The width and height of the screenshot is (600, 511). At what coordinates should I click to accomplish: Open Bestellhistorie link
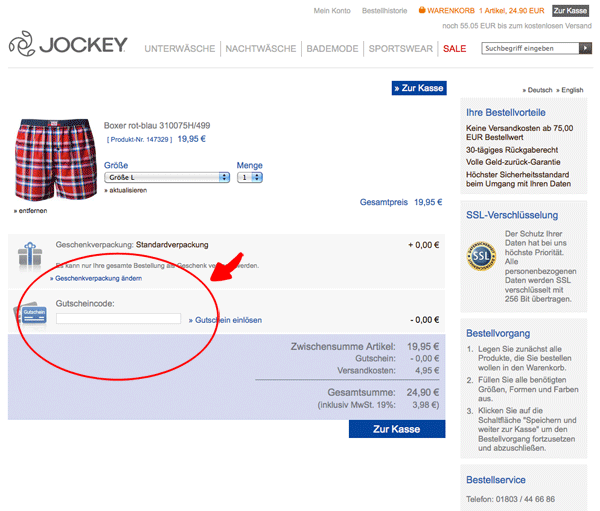click(385, 11)
